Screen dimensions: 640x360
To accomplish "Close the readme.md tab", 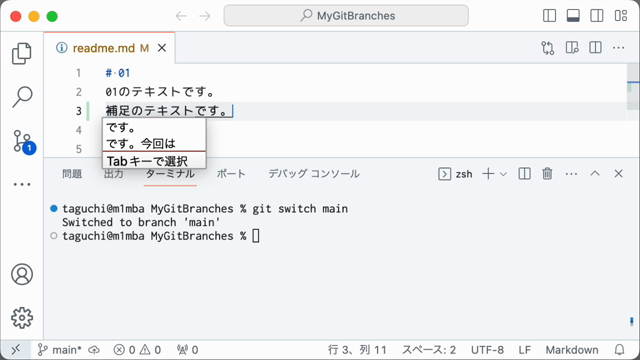I will click(162, 48).
